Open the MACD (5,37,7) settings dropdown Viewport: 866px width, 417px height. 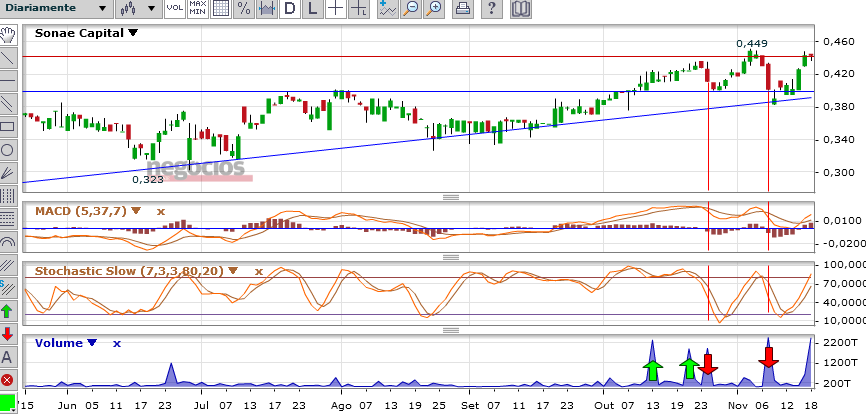click(x=136, y=211)
